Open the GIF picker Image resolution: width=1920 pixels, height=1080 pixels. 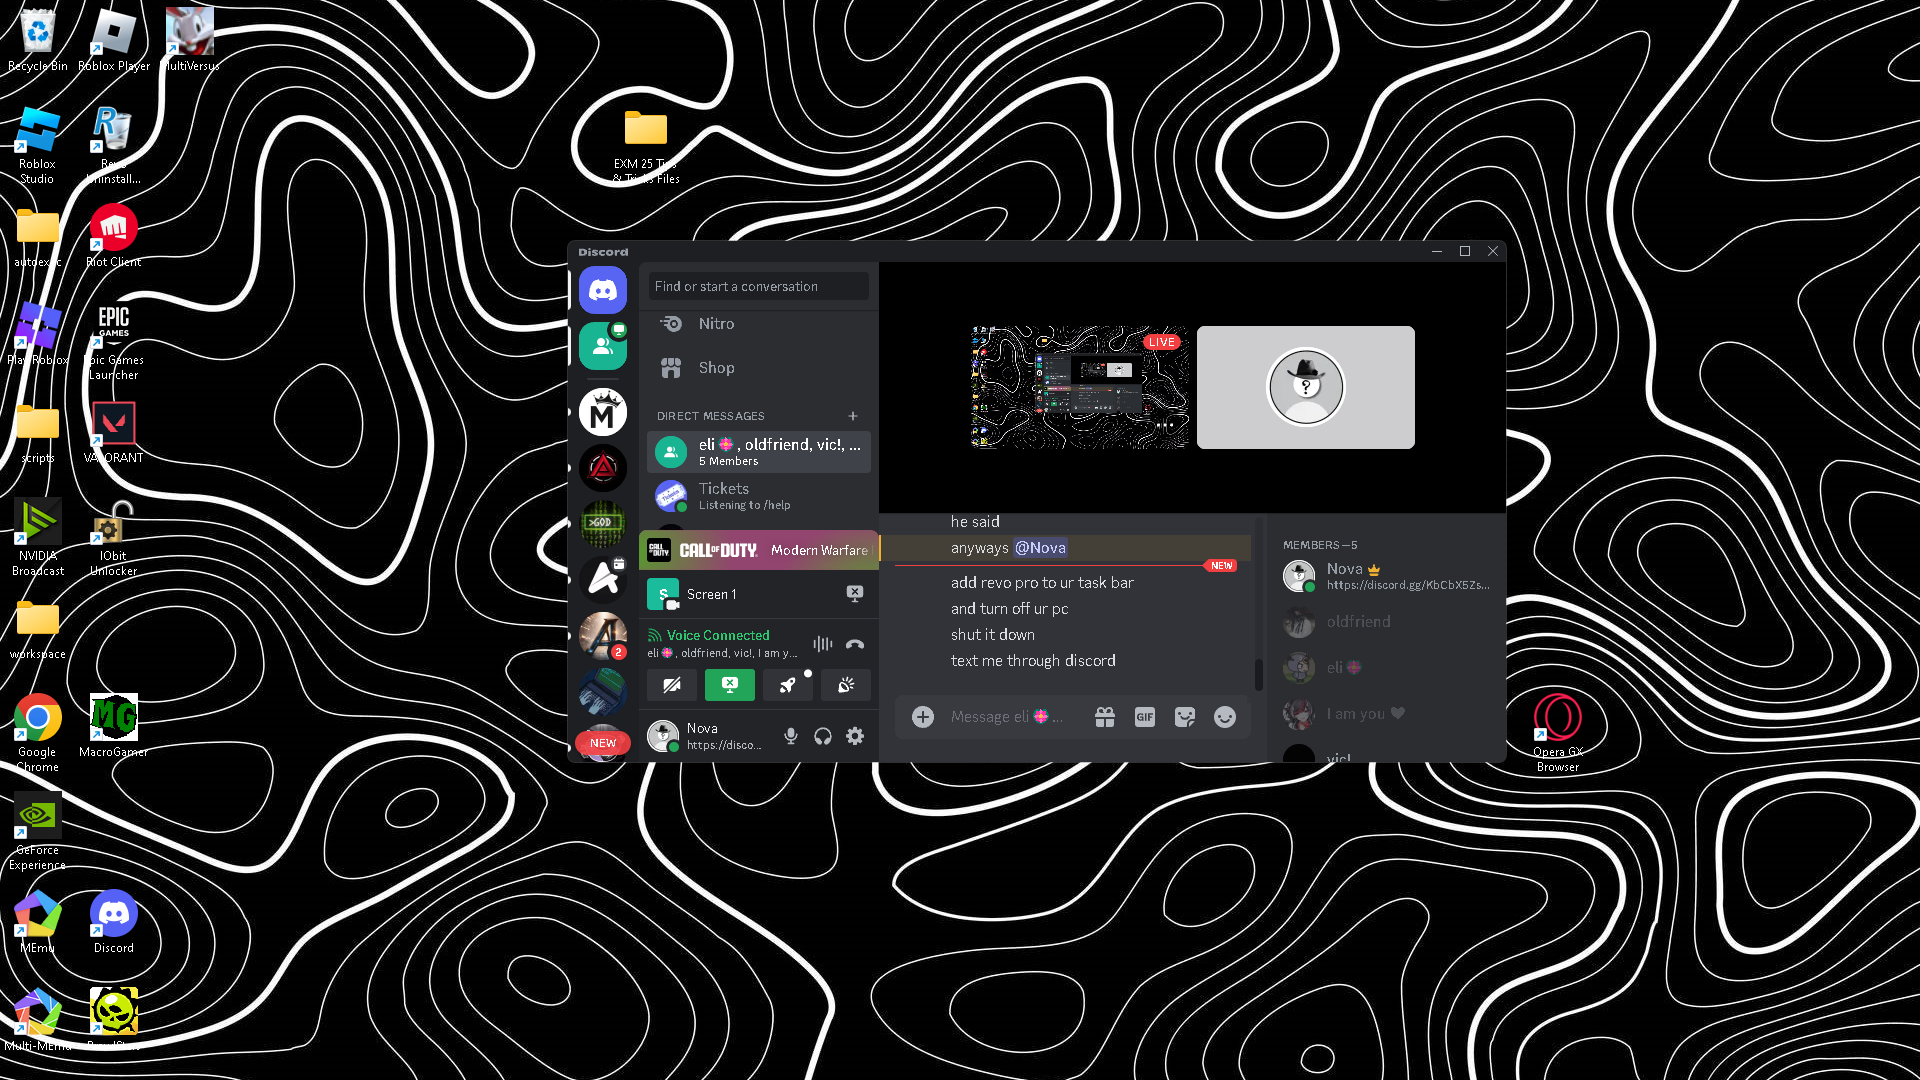[1144, 717]
